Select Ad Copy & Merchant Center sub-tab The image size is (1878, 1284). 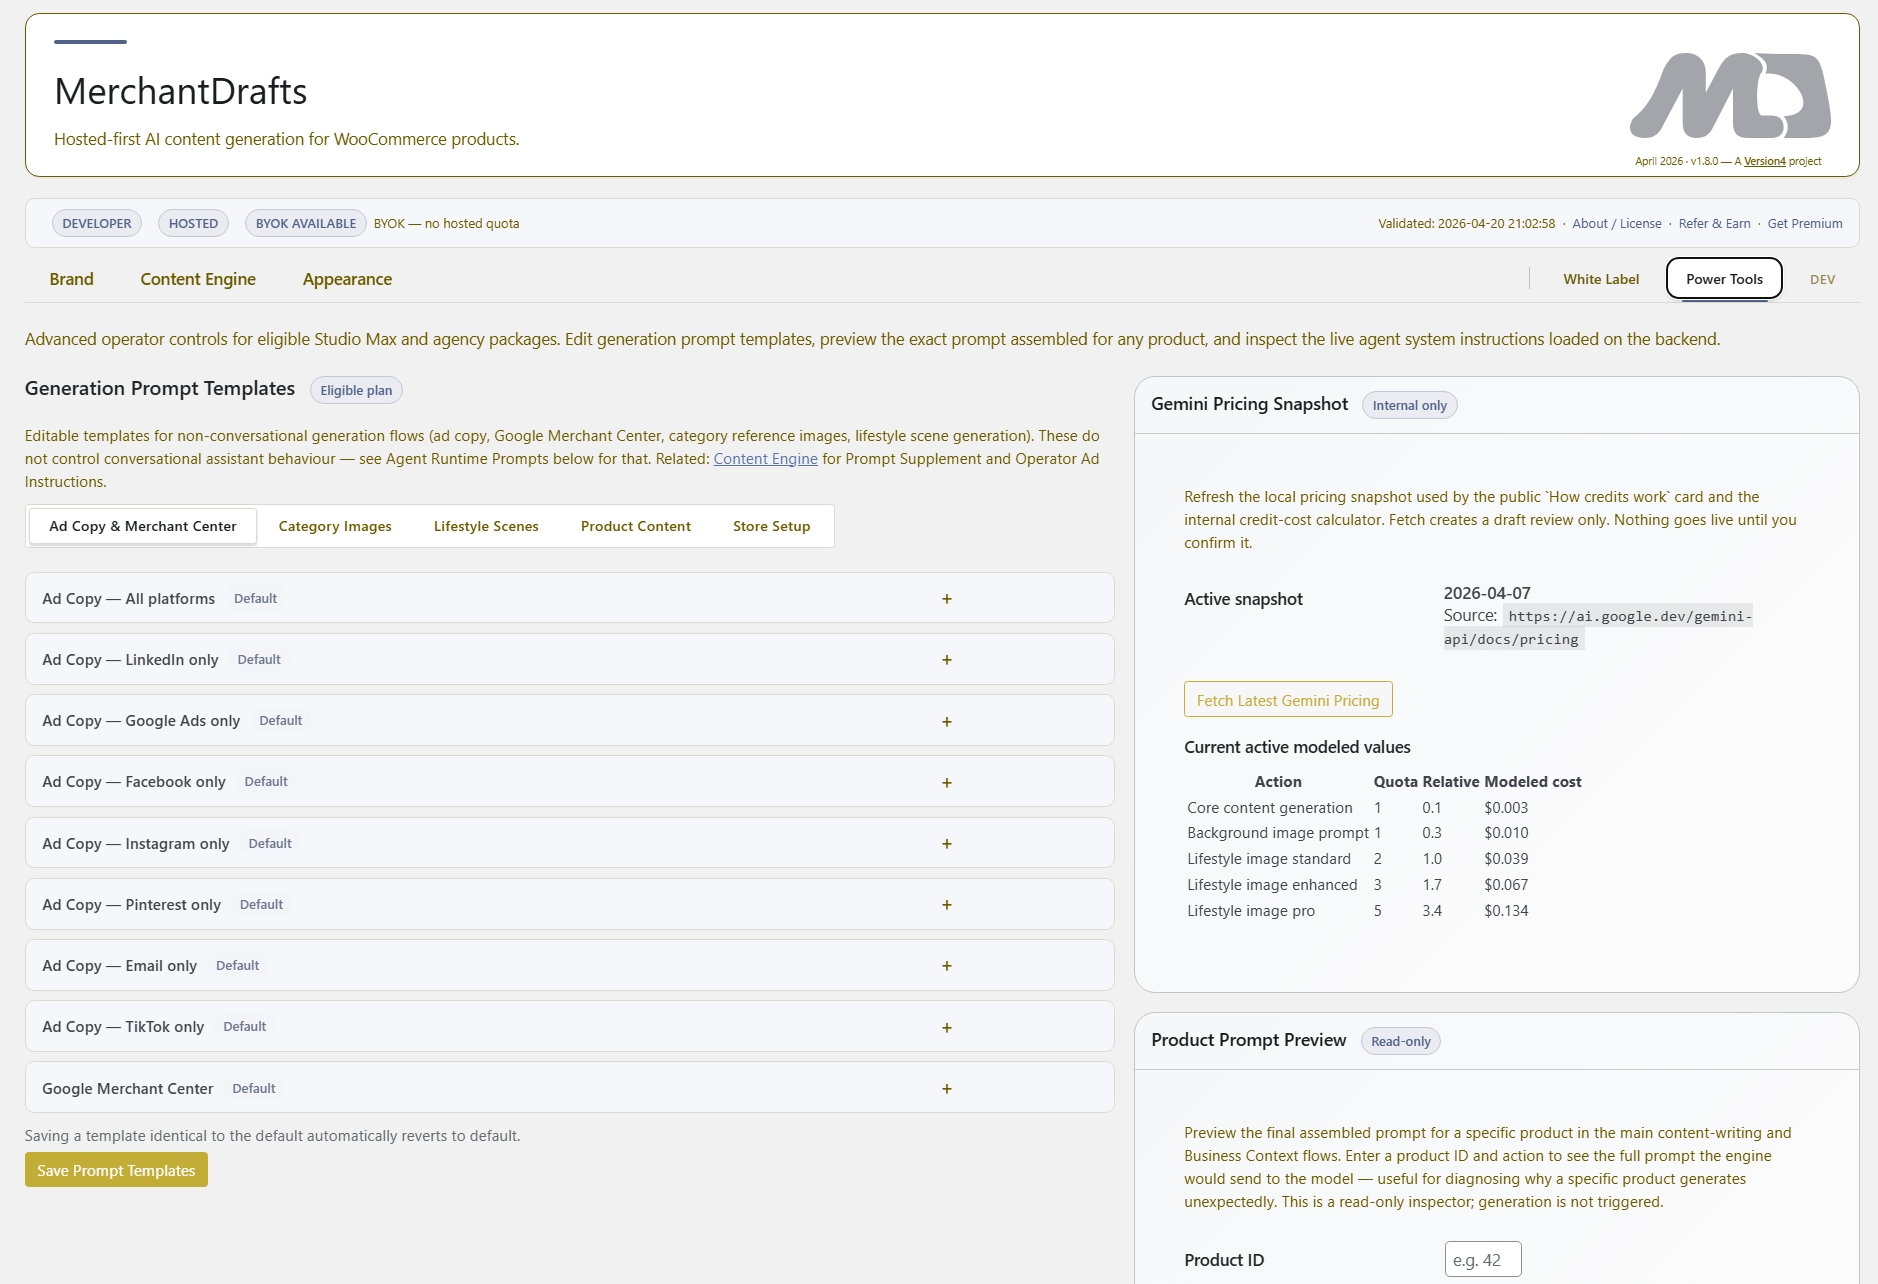point(143,526)
